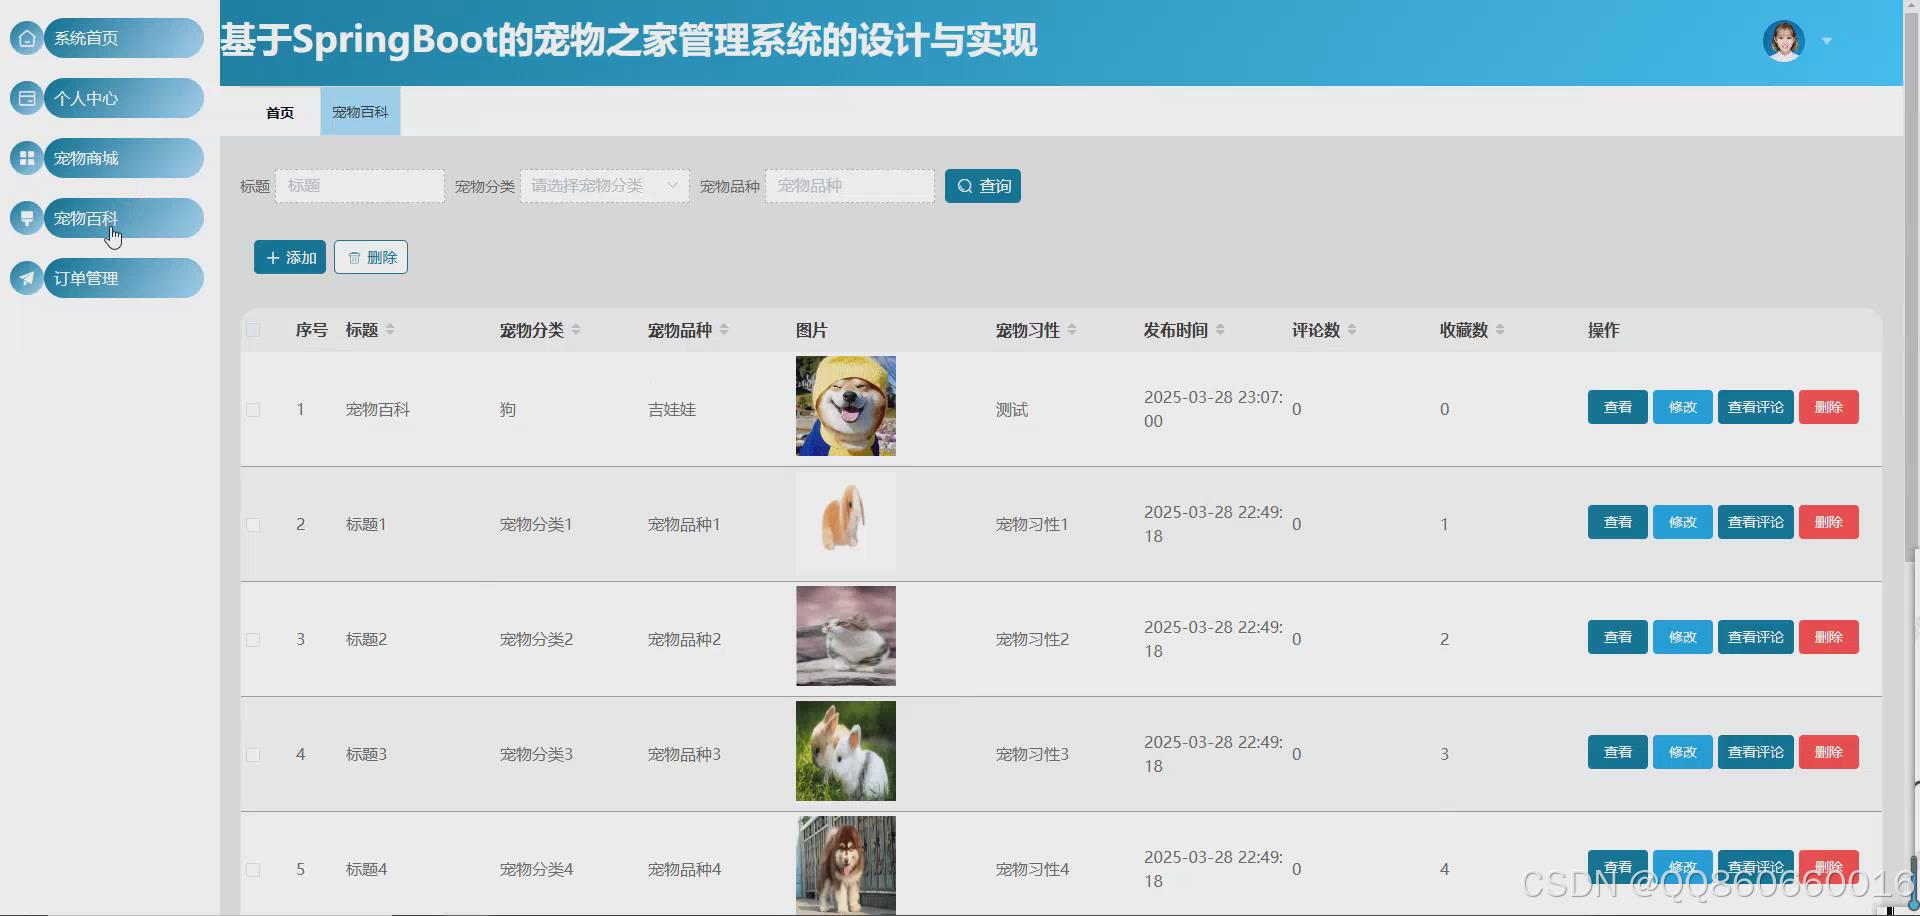The width and height of the screenshot is (1920, 916).
Task: Sort by 评论数 column arrows
Action: point(1352,330)
